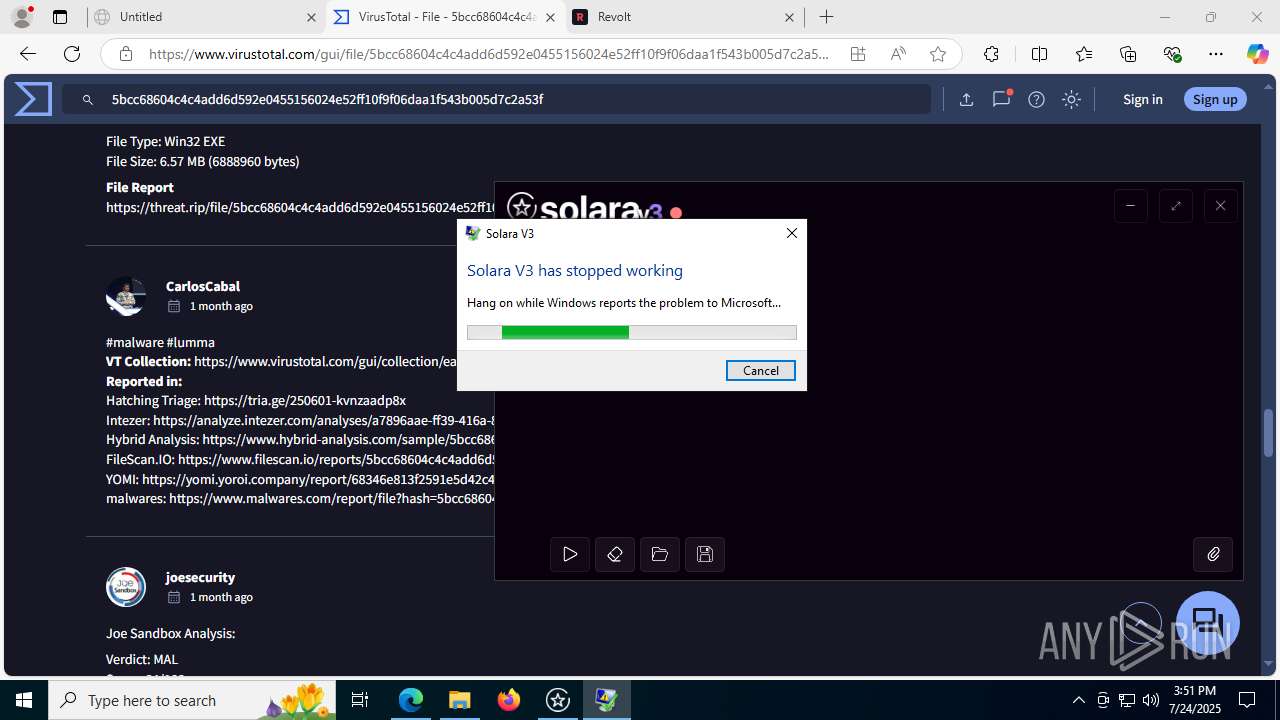Open the Extensions puzzle icon
The width and height of the screenshot is (1280, 720).
(991, 54)
